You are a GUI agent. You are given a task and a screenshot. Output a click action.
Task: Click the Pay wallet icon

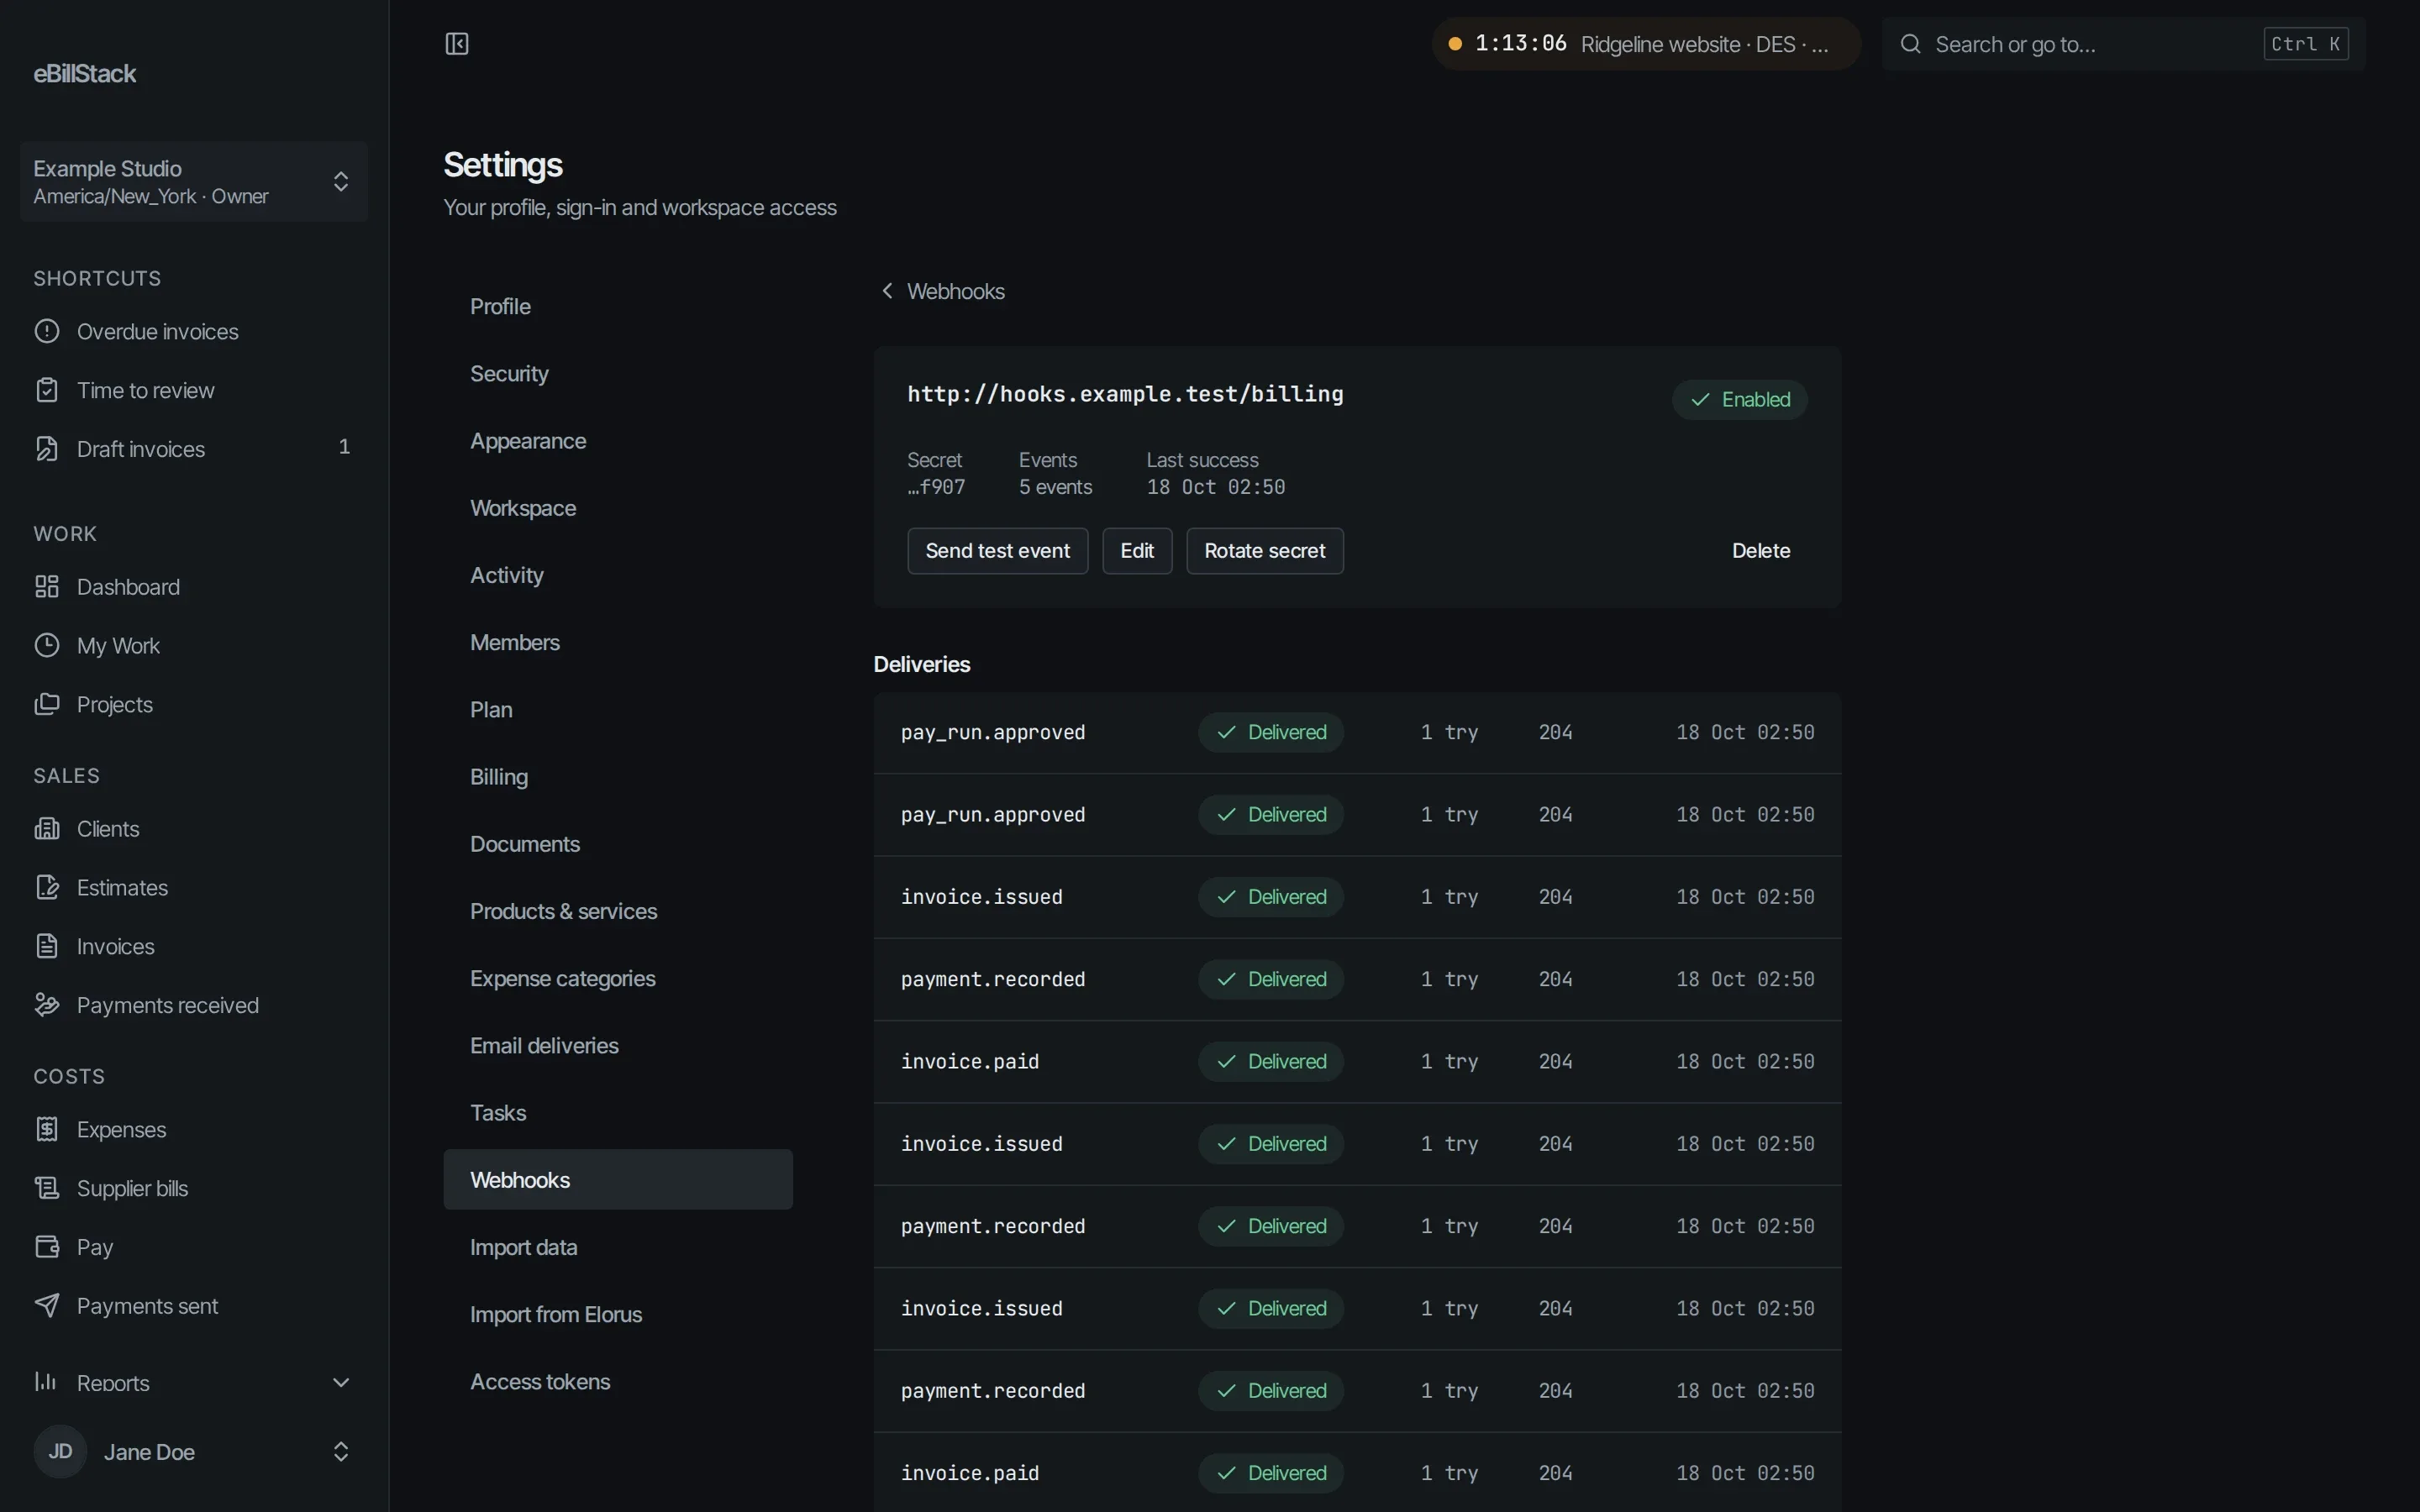tap(47, 1247)
